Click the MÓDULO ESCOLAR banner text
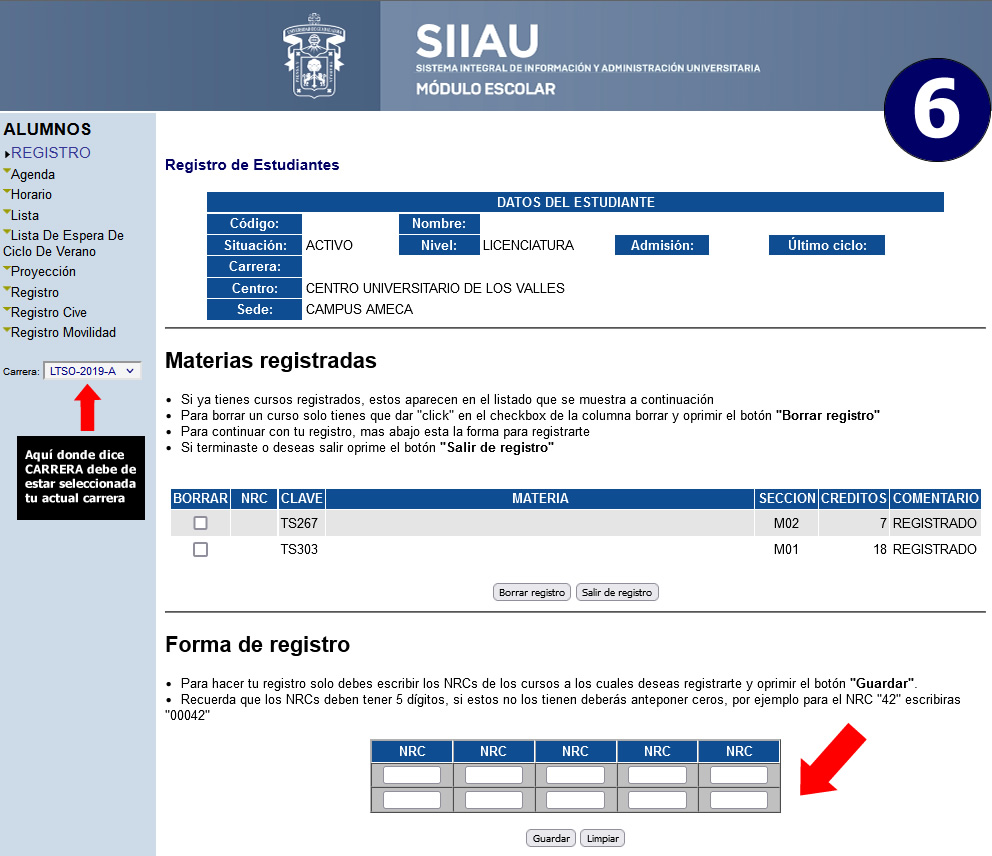 pos(485,89)
